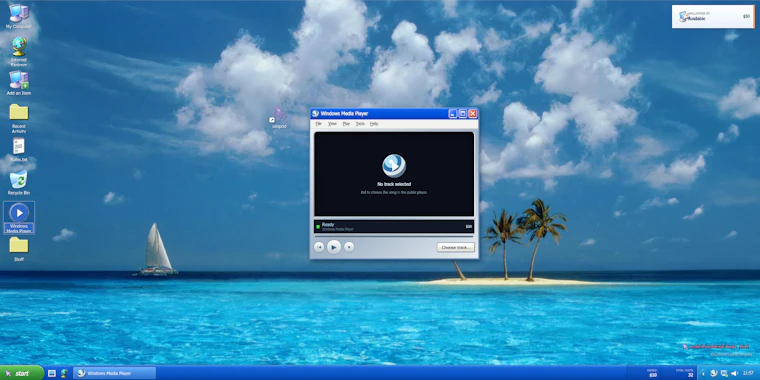Image resolution: width=760 pixels, height=380 pixels.
Task: Open the File menu in Media Player
Action: 318,124
